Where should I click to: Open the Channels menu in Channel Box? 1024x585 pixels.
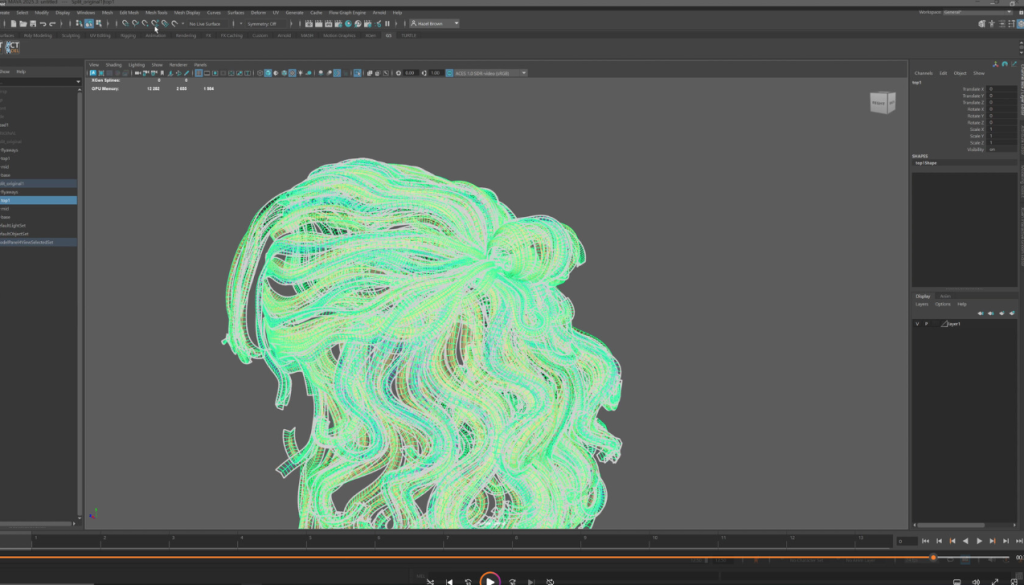pos(923,73)
